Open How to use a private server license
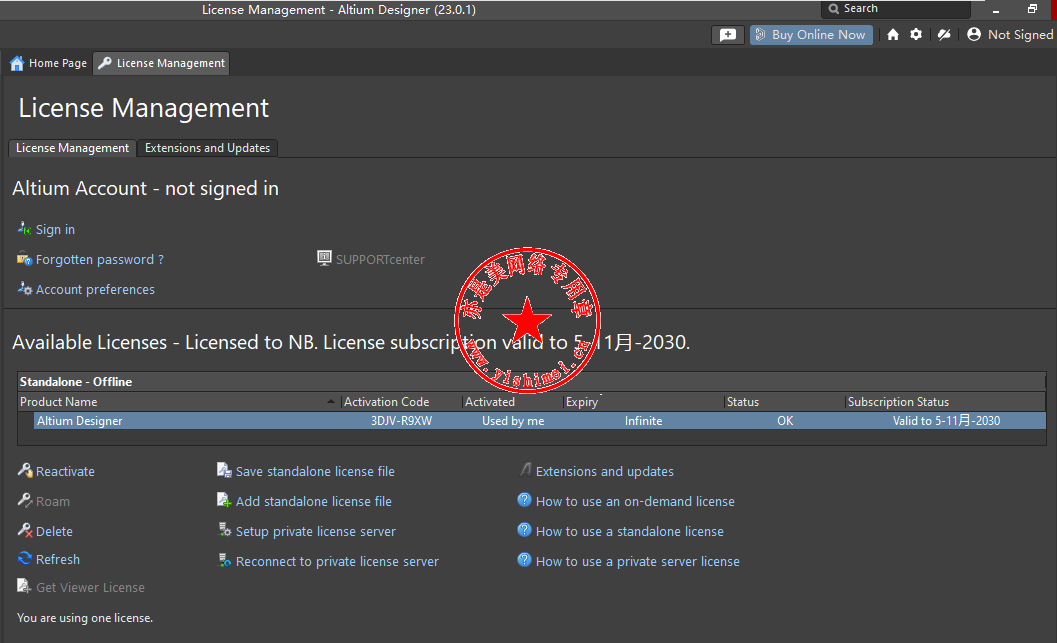 [x=638, y=561]
